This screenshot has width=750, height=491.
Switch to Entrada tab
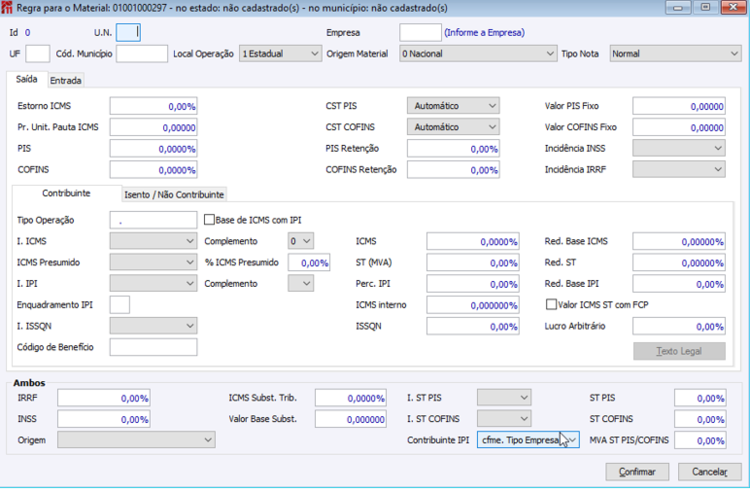[x=66, y=80]
